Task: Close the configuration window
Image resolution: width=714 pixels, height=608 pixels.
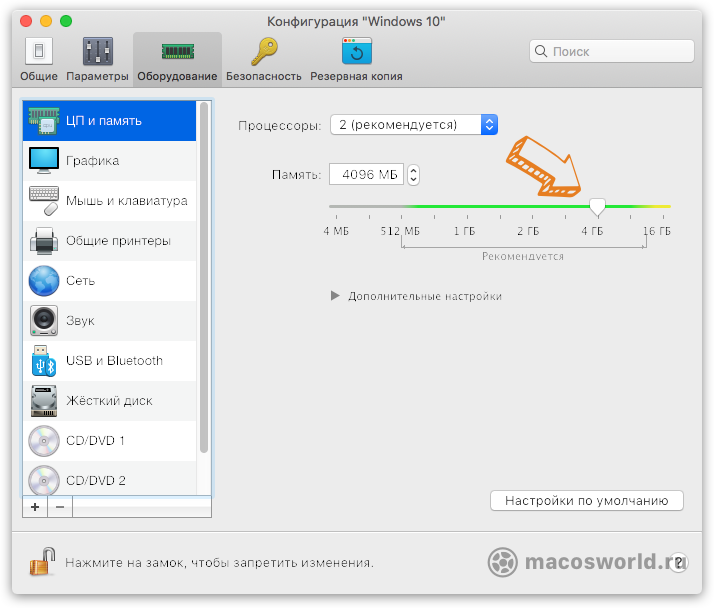Action: pyautogui.click(x=26, y=21)
